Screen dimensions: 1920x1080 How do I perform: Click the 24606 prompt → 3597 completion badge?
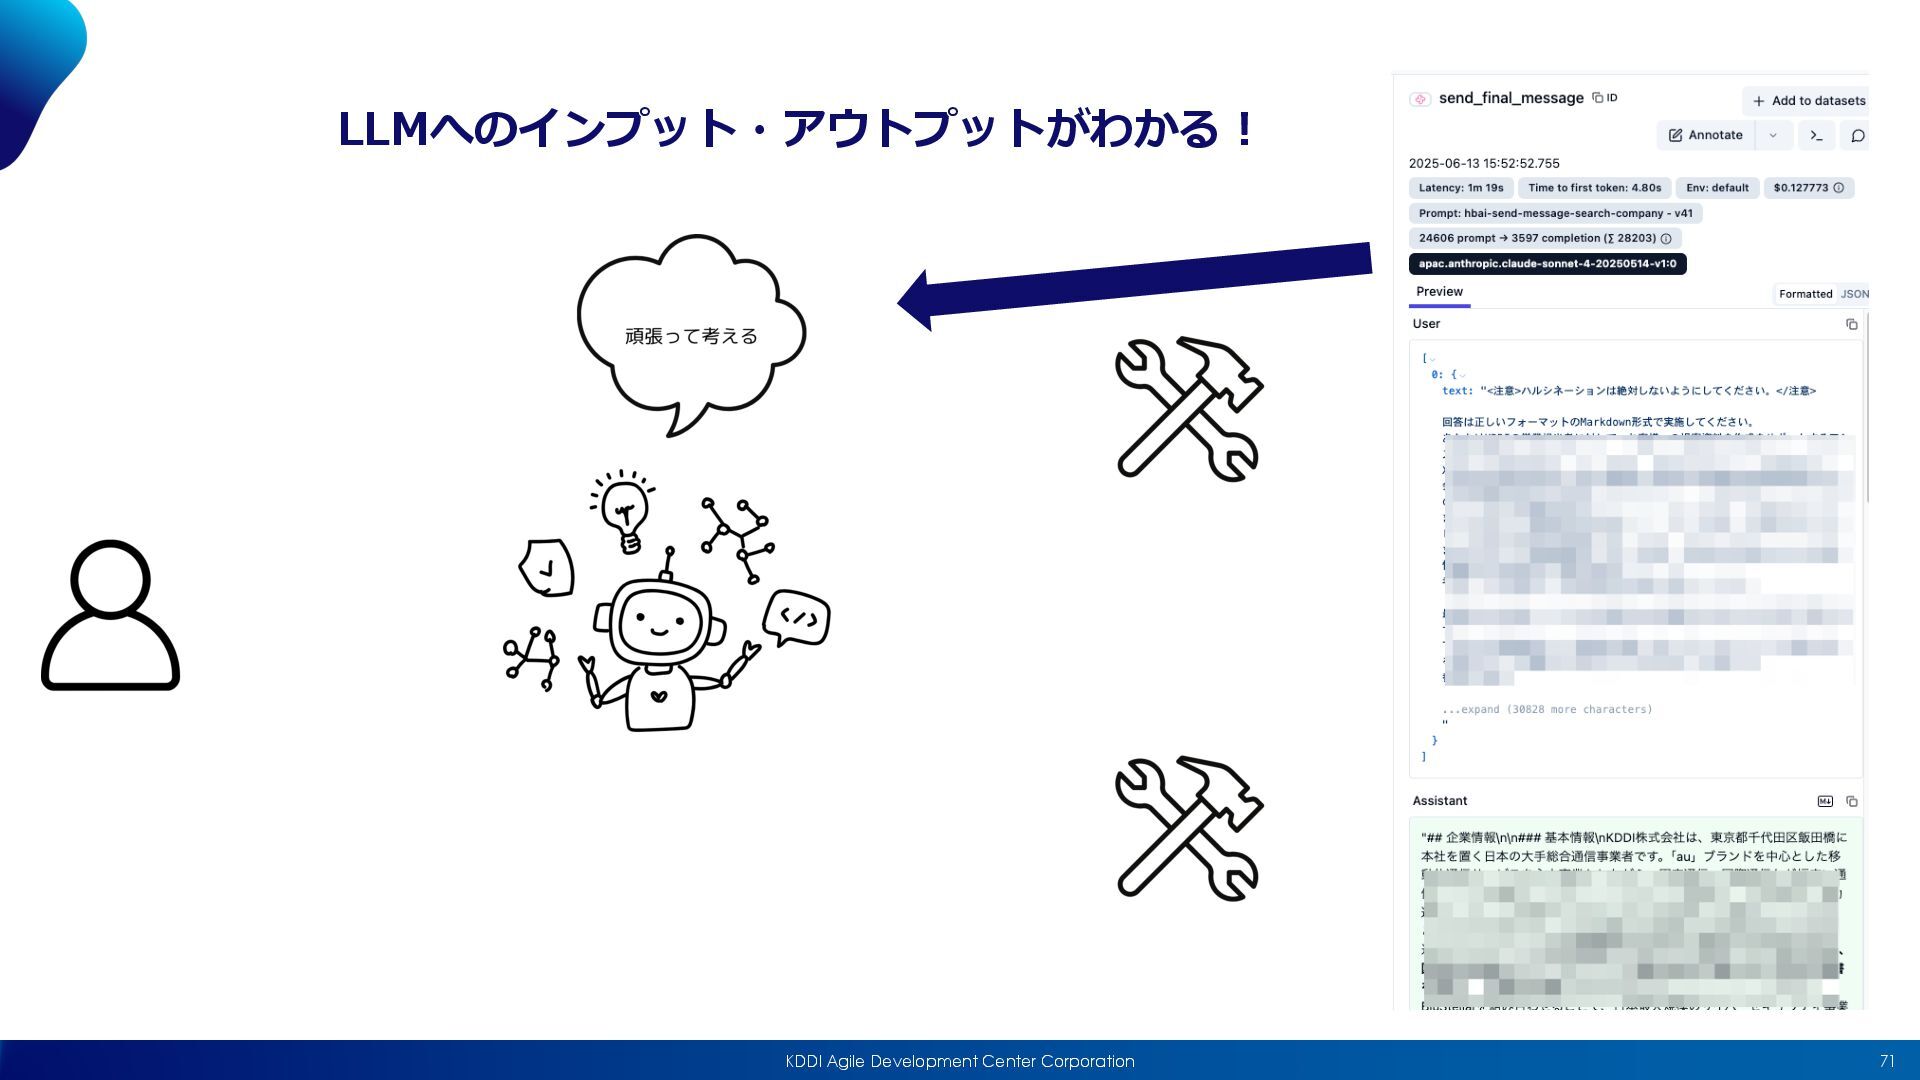click(x=1545, y=239)
